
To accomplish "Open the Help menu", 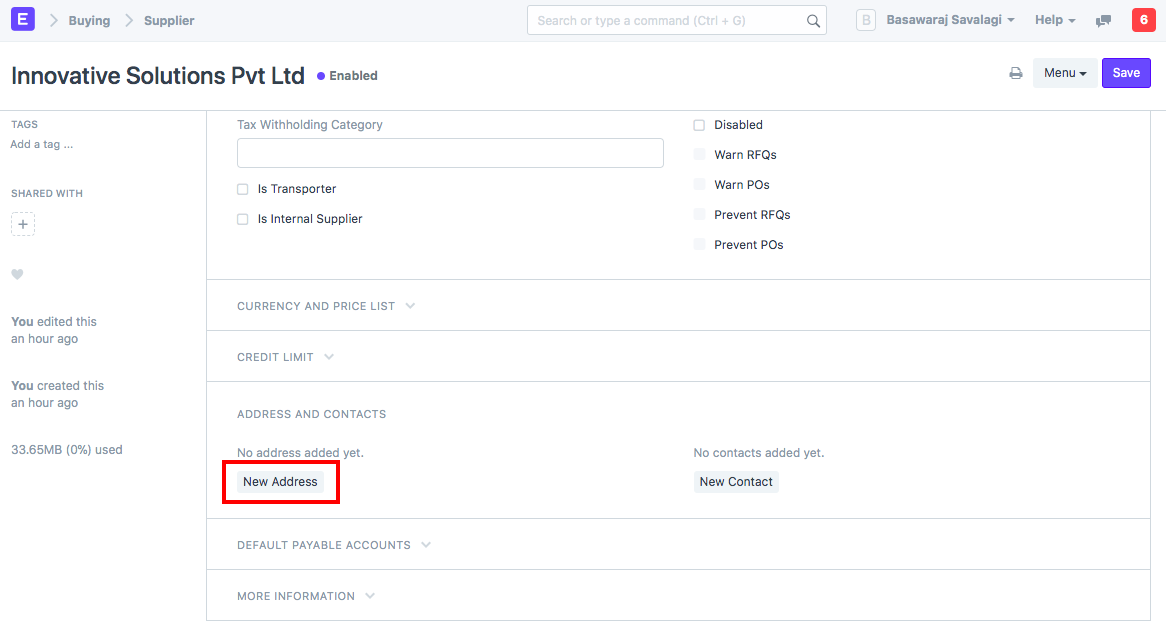I will click(1055, 20).
